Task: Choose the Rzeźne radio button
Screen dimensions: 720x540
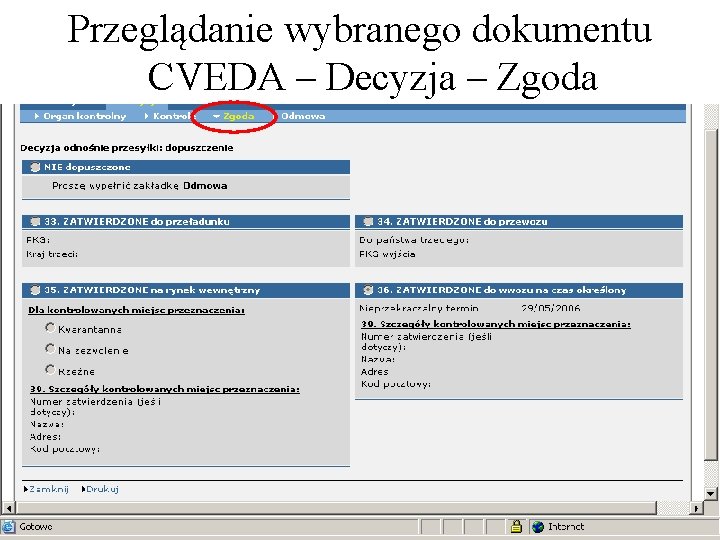Action: [x=50, y=370]
